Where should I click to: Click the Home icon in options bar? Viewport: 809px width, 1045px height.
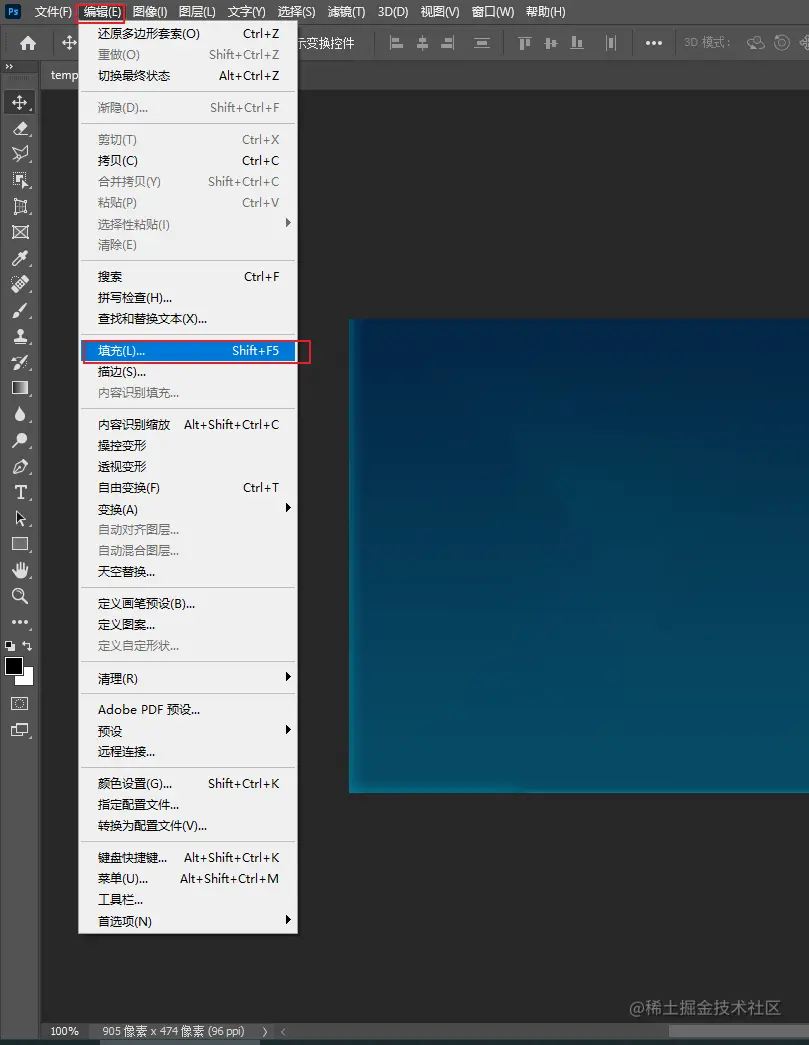click(28, 43)
